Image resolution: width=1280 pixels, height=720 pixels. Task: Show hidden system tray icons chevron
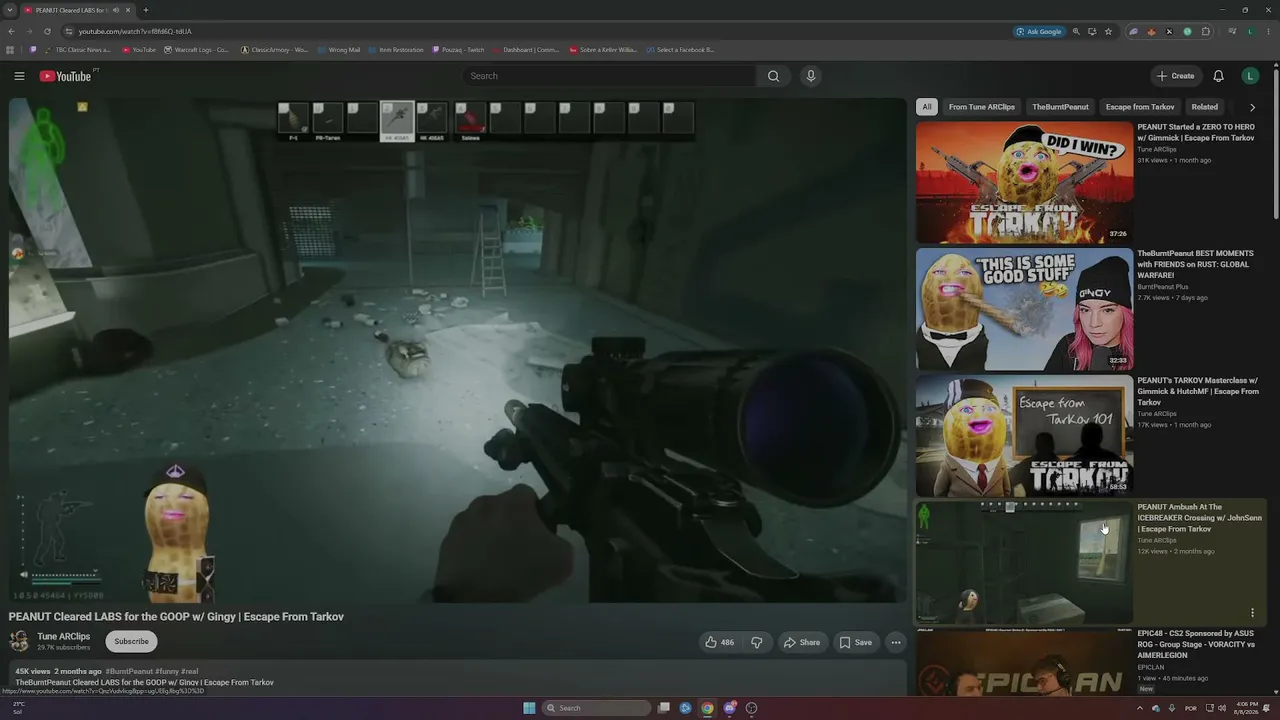[x=1139, y=708]
